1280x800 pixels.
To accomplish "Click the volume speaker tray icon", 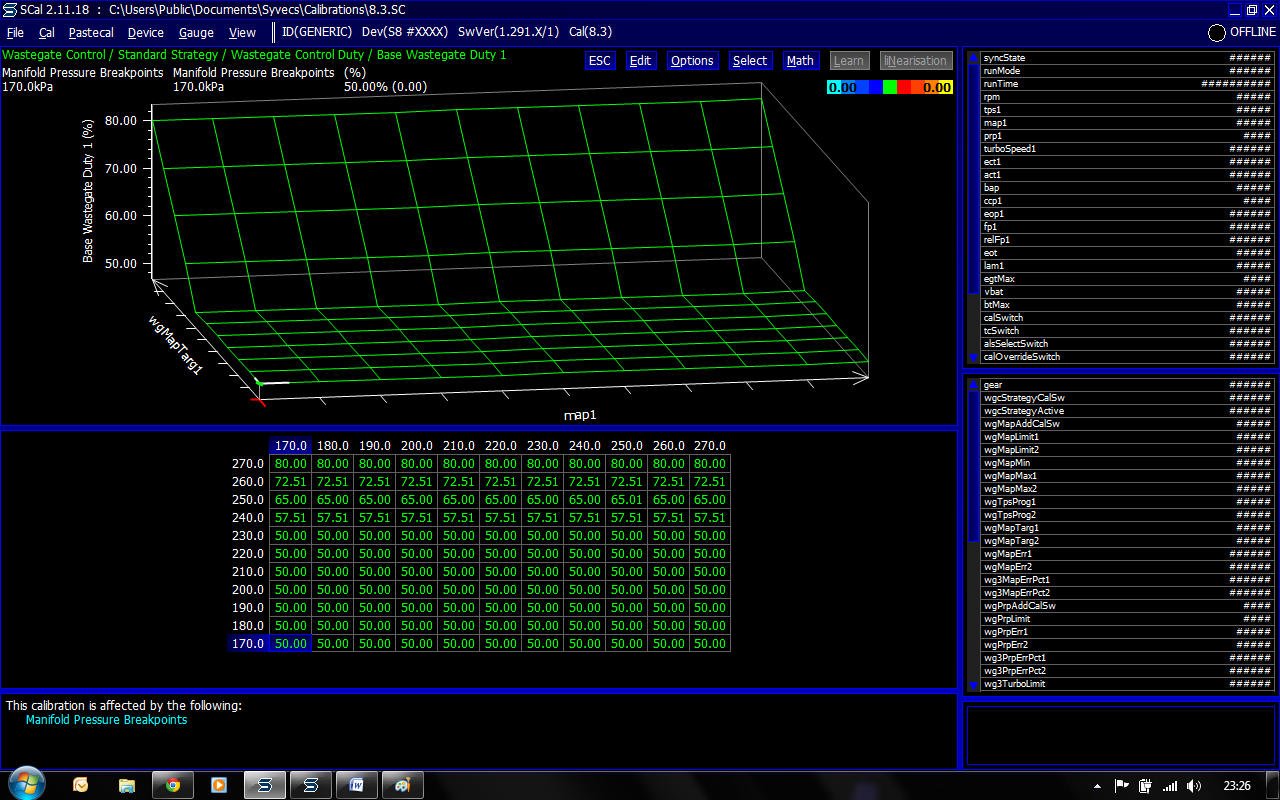I will (x=1194, y=786).
